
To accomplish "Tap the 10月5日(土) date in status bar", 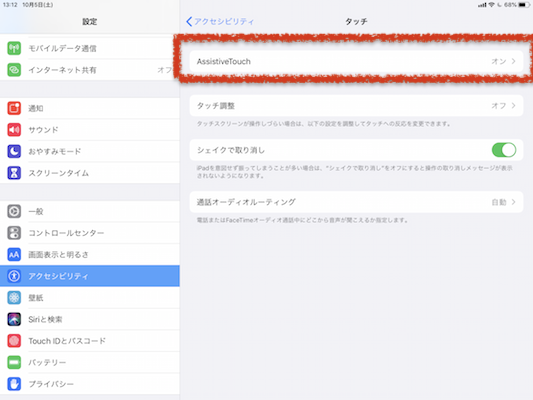I will (38, 5).
